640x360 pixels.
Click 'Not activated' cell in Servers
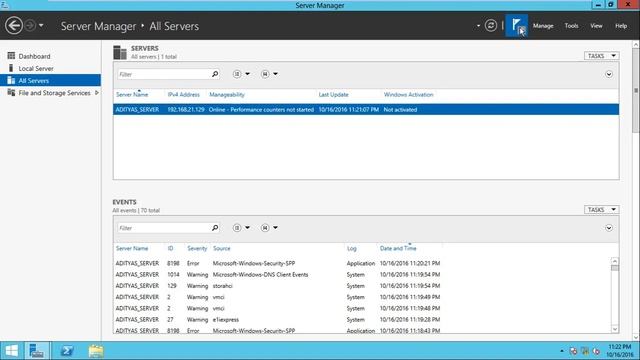point(400,110)
